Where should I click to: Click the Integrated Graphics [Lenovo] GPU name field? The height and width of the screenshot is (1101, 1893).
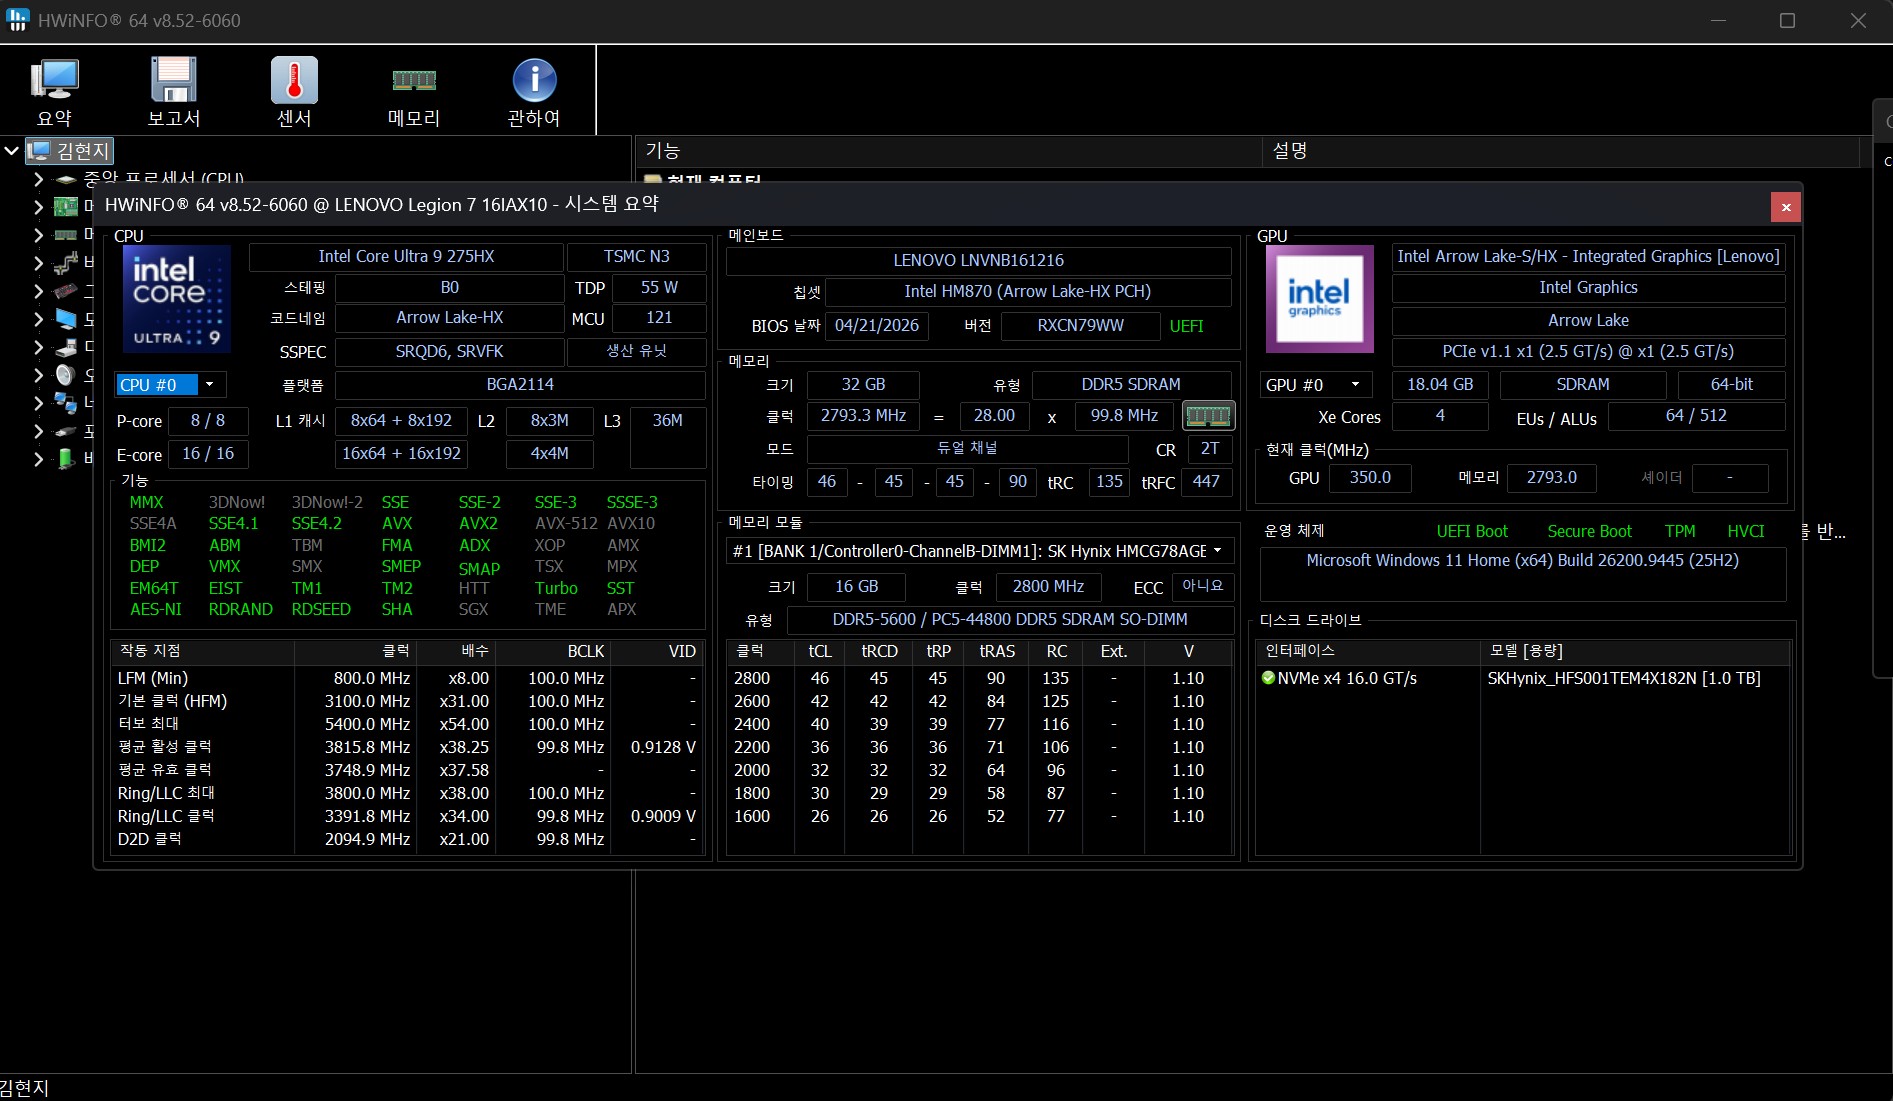1588,257
